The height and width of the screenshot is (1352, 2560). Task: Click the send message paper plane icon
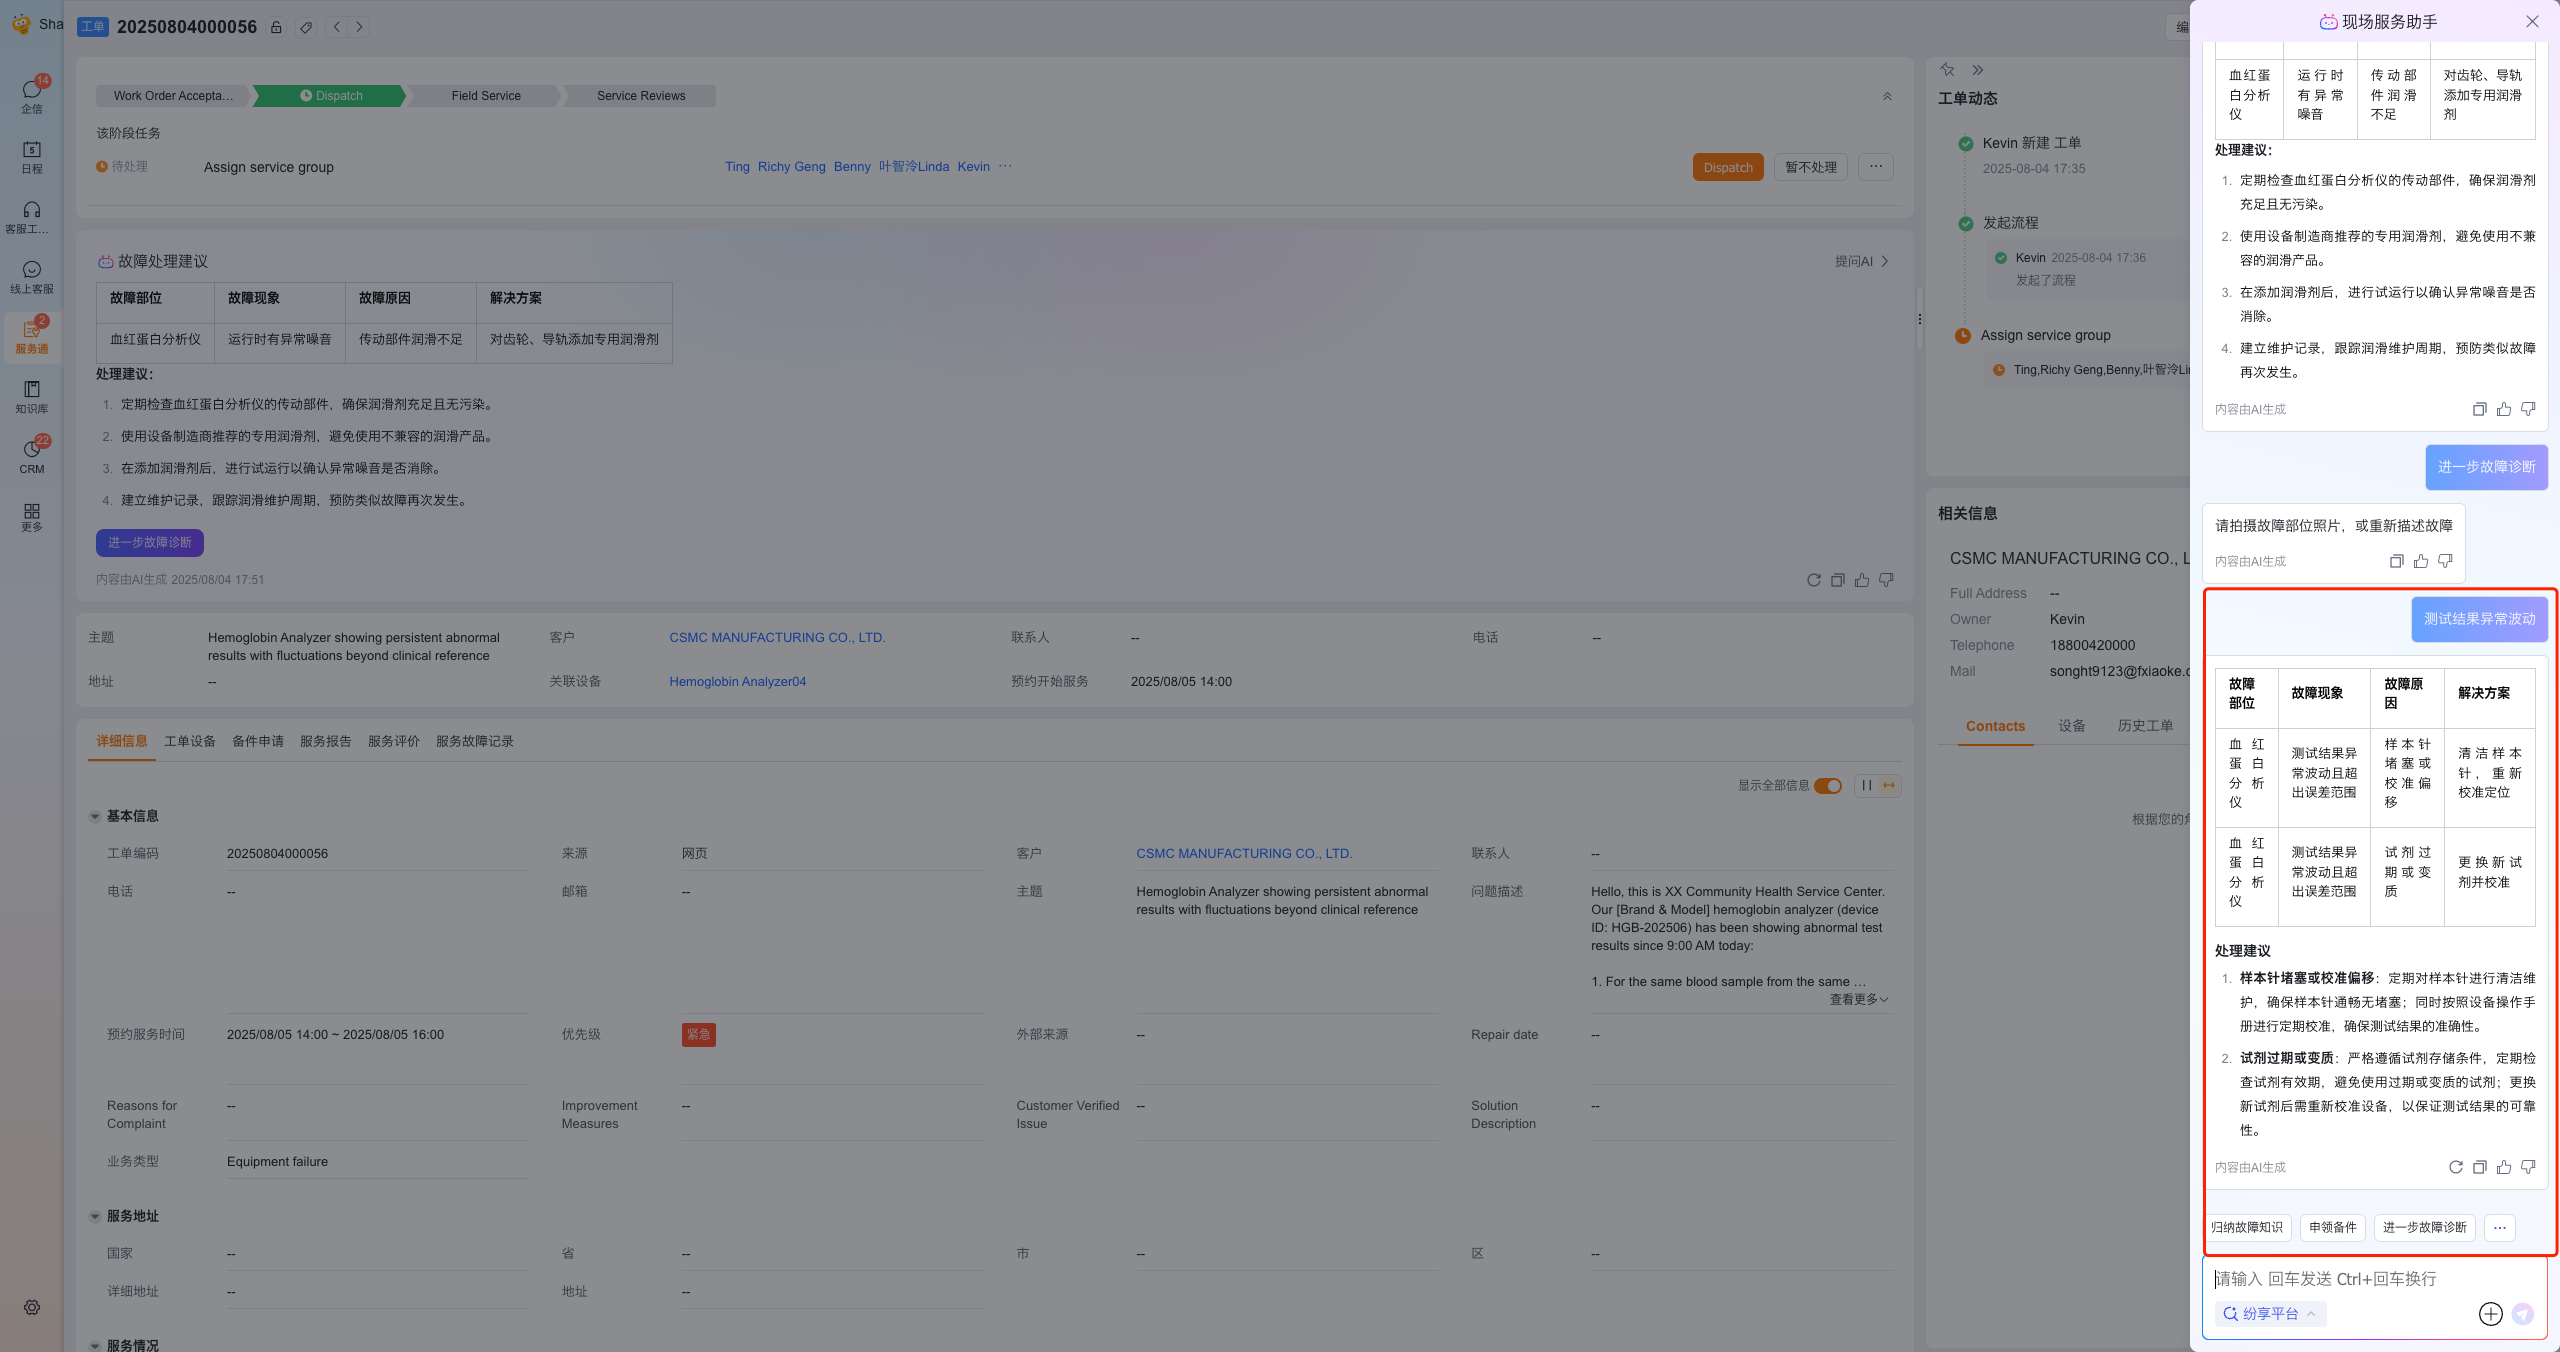point(2523,1314)
